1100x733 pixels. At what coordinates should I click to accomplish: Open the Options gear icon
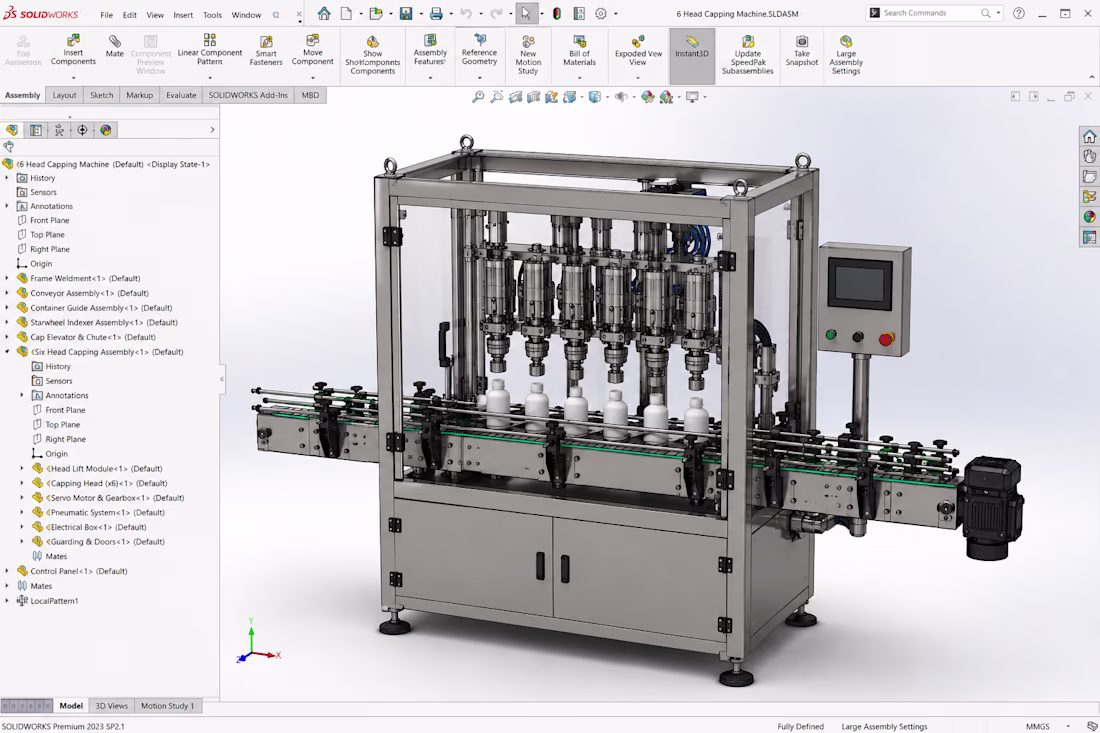coord(601,13)
